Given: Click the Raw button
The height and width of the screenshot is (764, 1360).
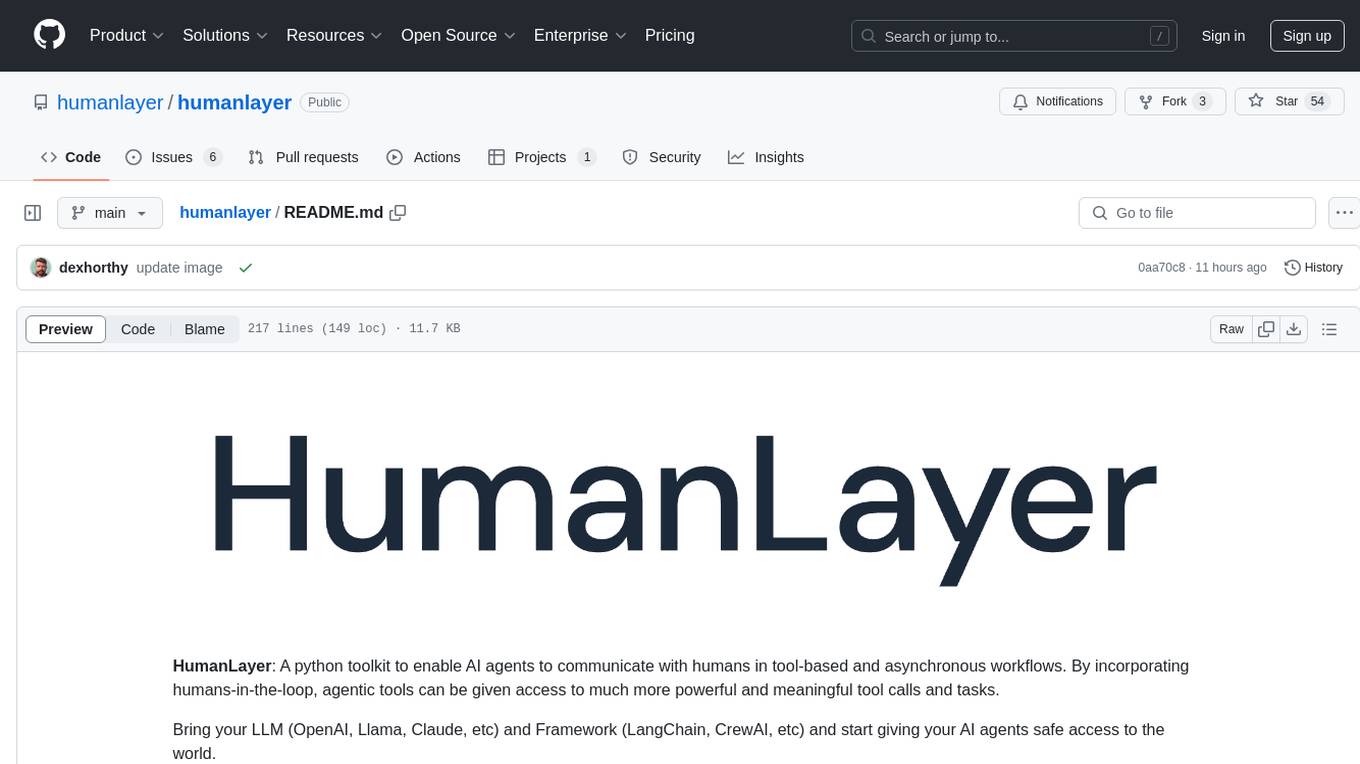Looking at the screenshot, I should 1231,329.
